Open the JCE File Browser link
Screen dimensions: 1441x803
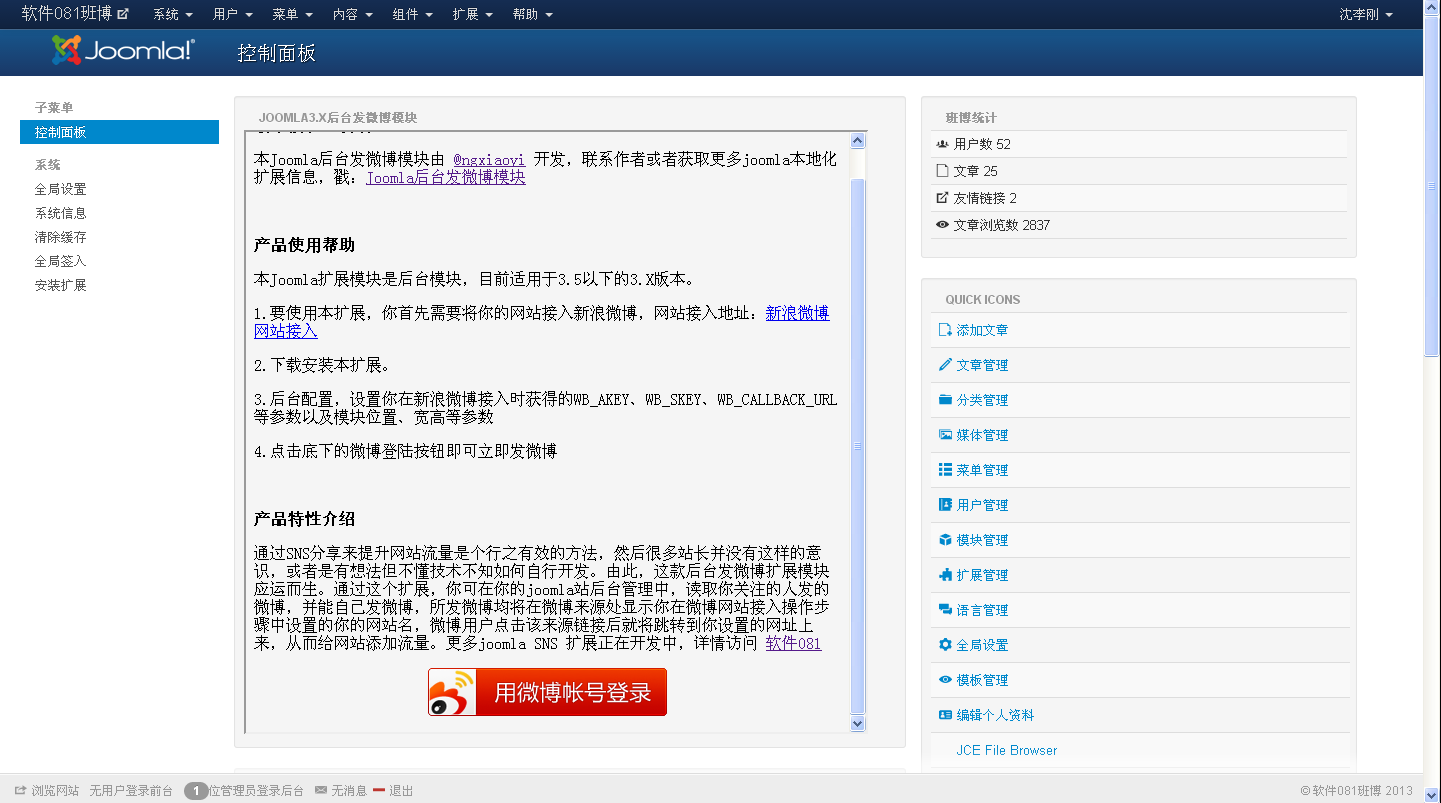pyautogui.click(x=1006, y=750)
